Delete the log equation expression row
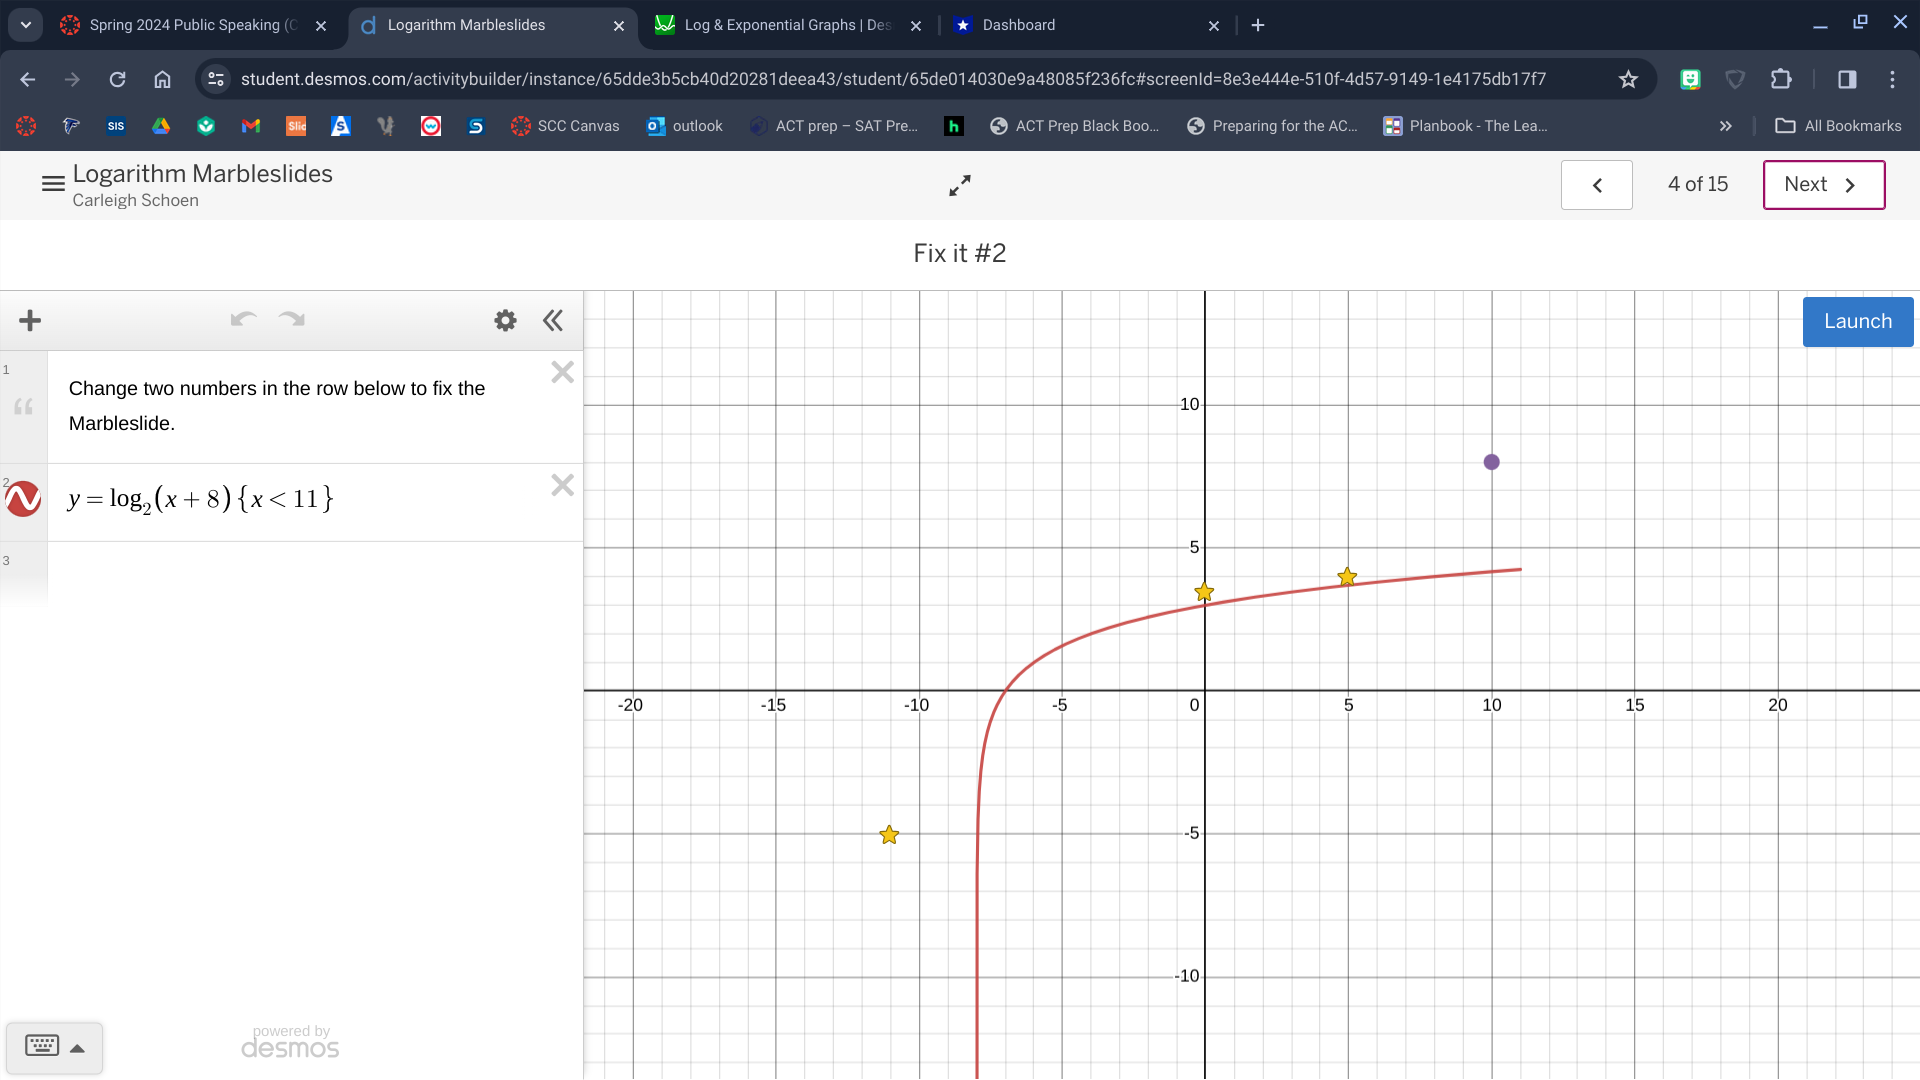Viewport: 1920px width, 1080px height. (562, 486)
